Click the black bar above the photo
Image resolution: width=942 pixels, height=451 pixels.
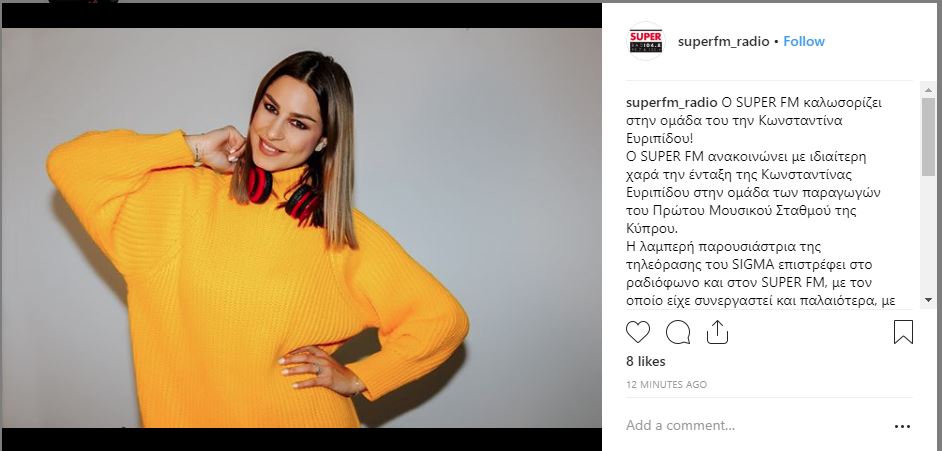click(302, 16)
